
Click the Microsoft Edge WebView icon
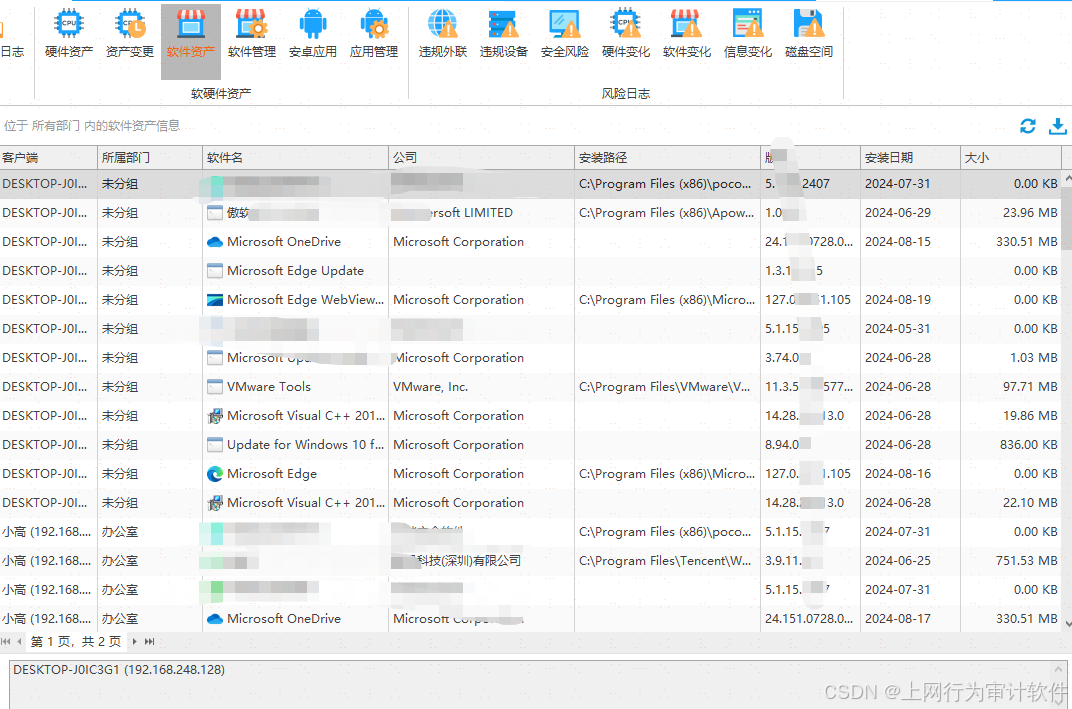tap(215, 299)
